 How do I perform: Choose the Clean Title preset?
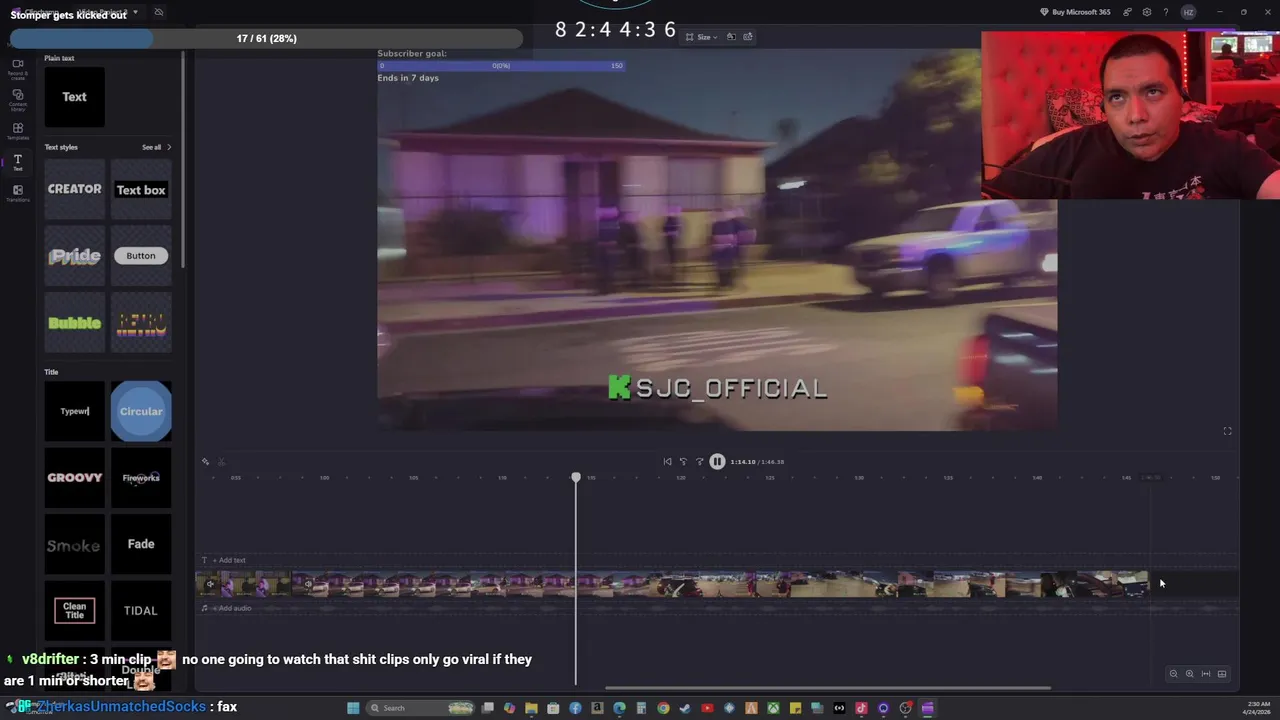(x=74, y=611)
